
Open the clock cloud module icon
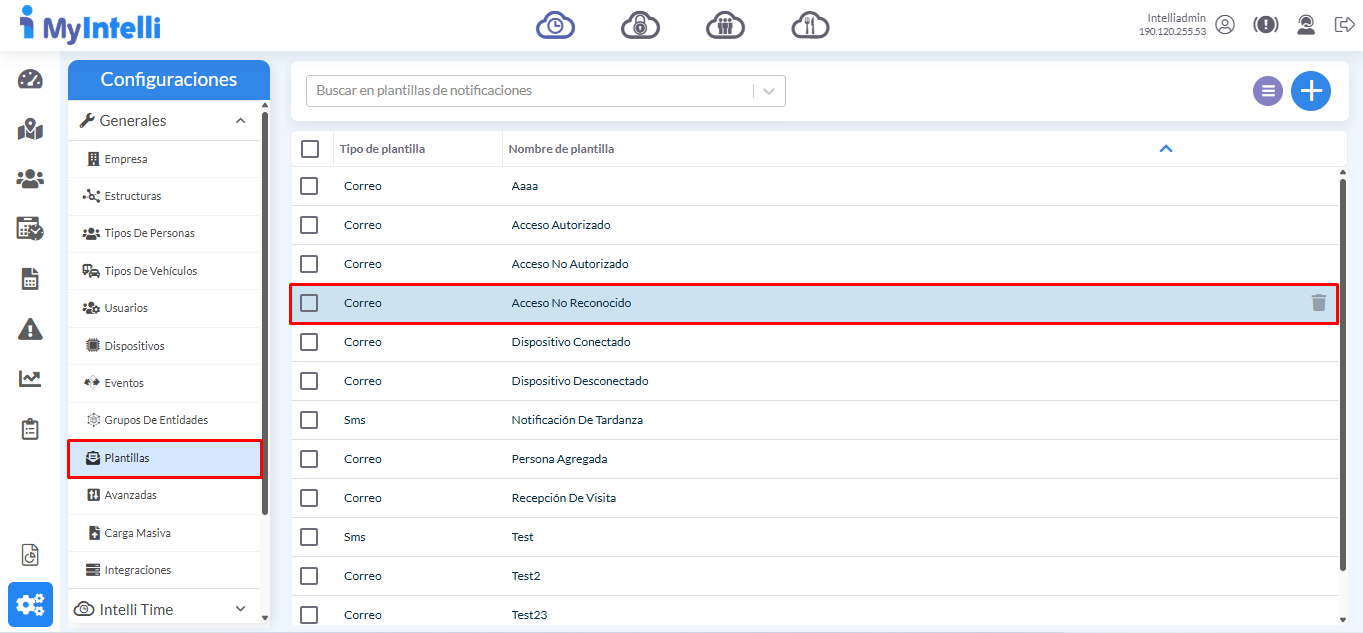(x=555, y=25)
